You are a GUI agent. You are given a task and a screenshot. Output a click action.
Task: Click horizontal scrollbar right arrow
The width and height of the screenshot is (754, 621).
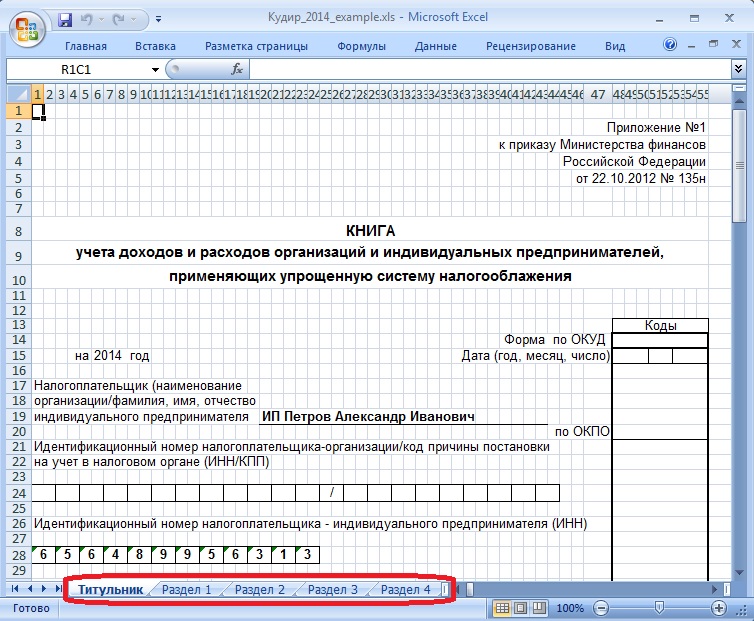(715, 589)
